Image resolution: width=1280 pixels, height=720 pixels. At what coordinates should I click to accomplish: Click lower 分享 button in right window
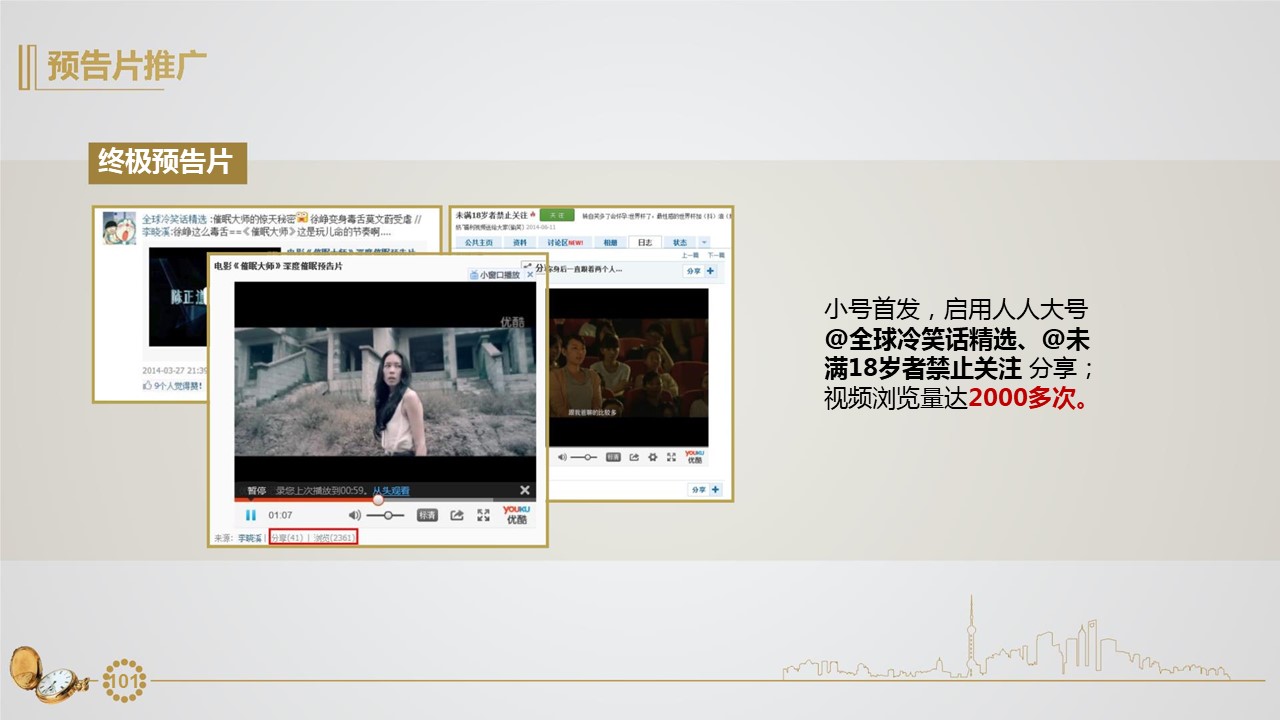pos(699,489)
